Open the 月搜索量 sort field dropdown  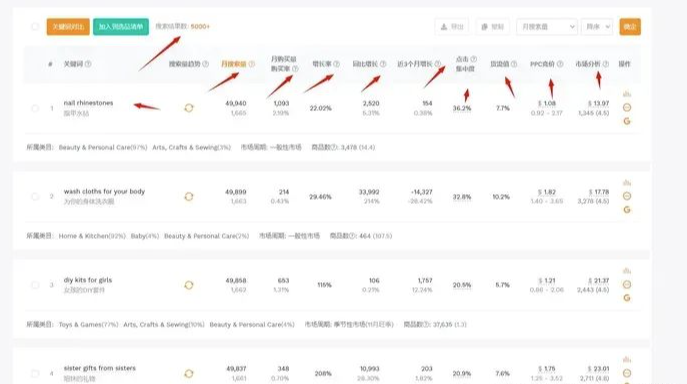point(547,27)
